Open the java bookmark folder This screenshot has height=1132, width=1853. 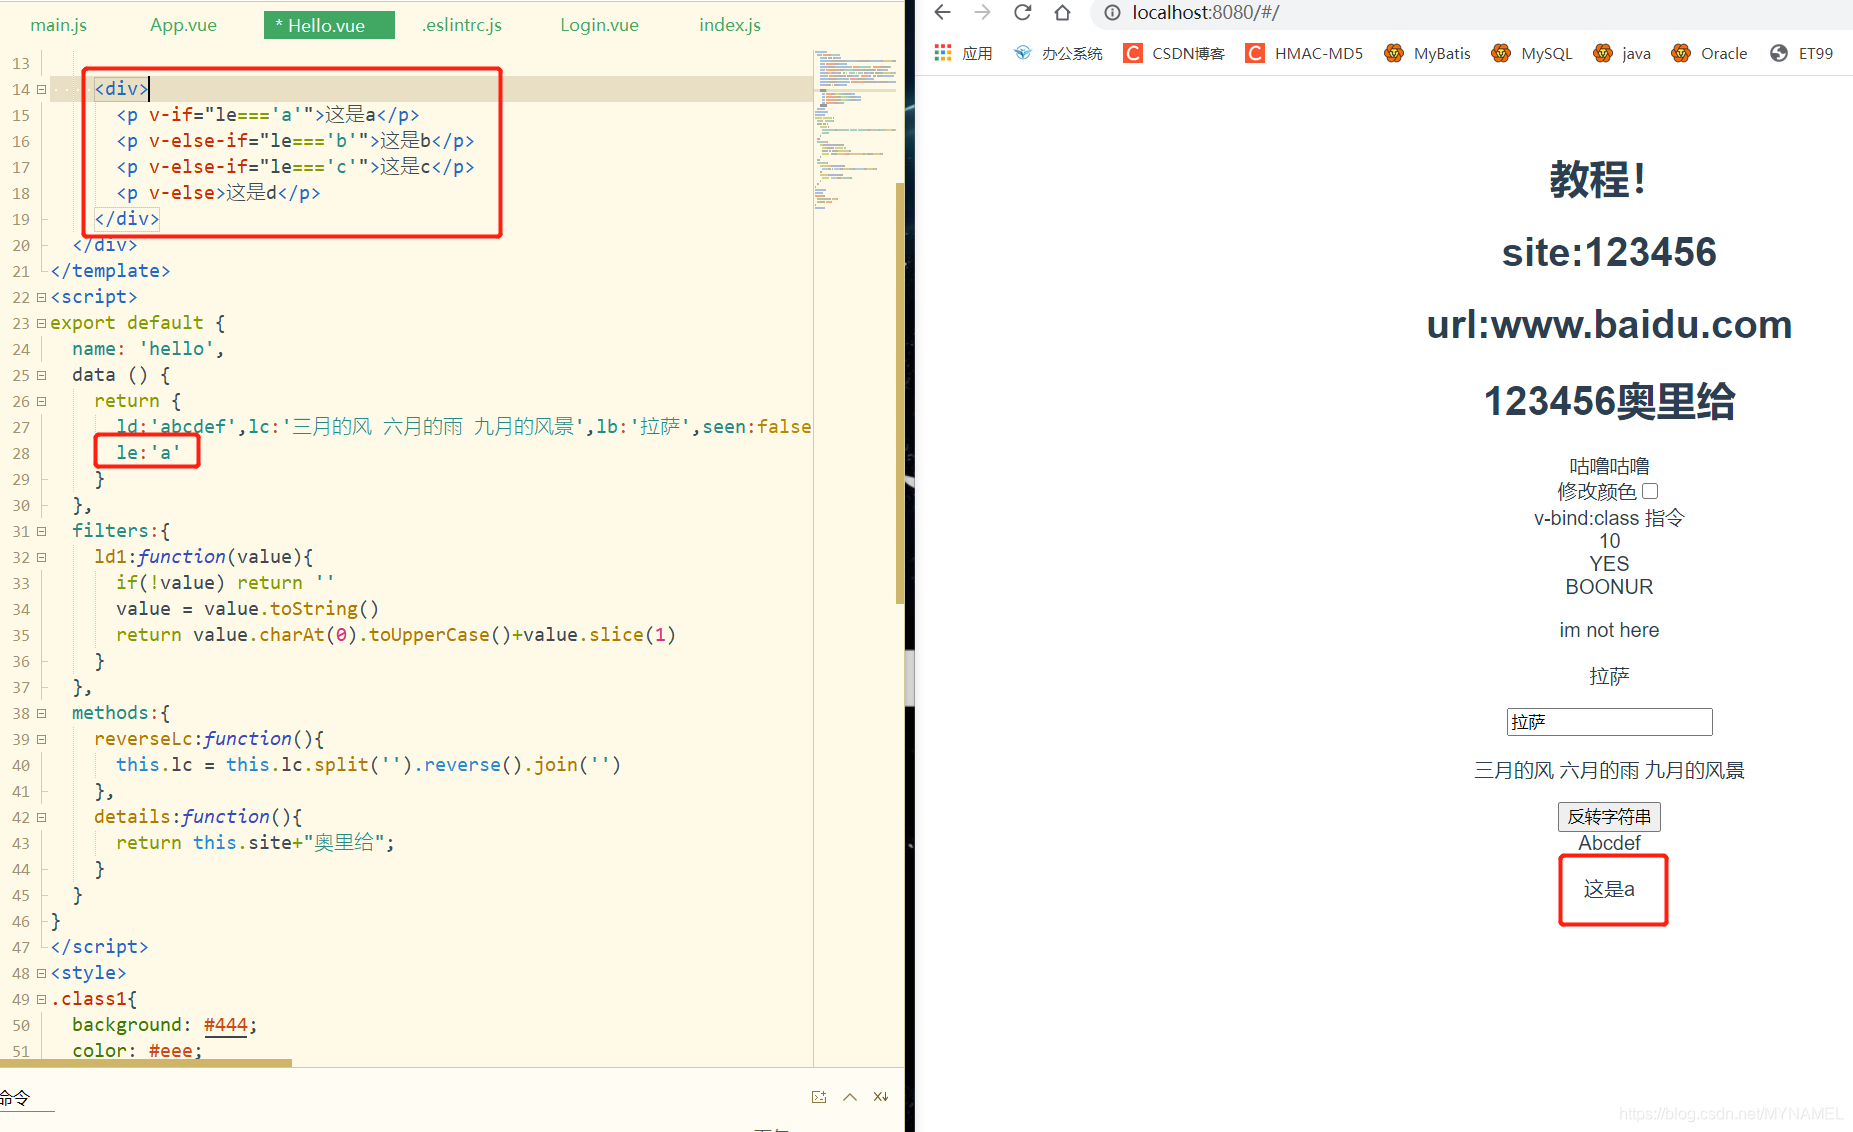click(x=1621, y=53)
